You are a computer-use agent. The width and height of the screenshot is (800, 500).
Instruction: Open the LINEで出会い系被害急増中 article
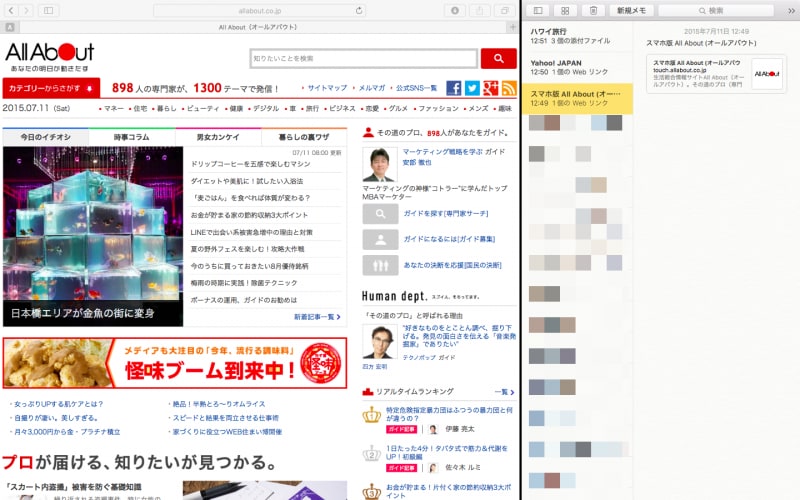pyautogui.click(x=251, y=232)
